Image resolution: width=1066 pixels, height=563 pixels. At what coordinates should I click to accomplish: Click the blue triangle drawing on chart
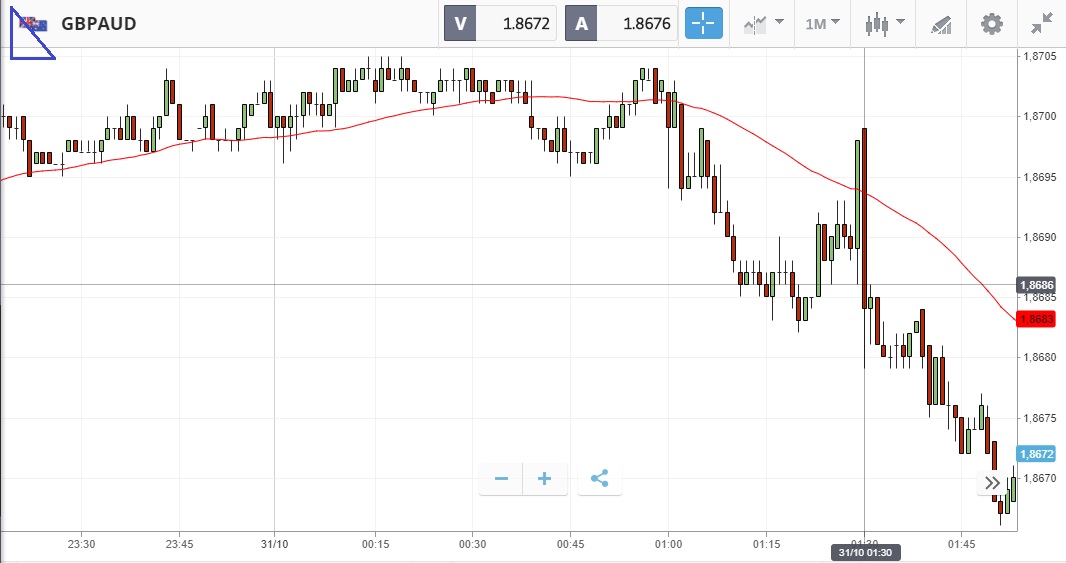(x=28, y=40)
